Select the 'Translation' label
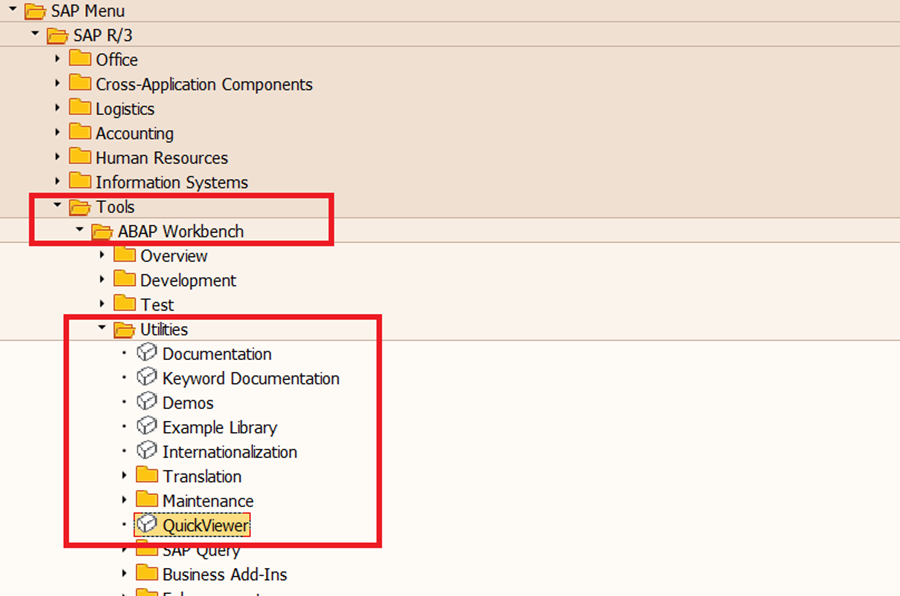The height and width of the screenshot is (596, 900). 202,477
